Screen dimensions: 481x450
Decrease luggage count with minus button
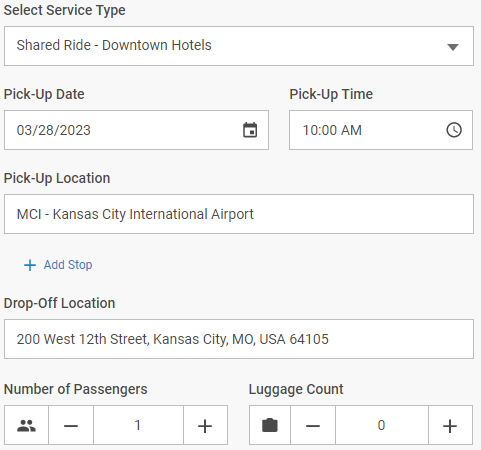point(313,425)
